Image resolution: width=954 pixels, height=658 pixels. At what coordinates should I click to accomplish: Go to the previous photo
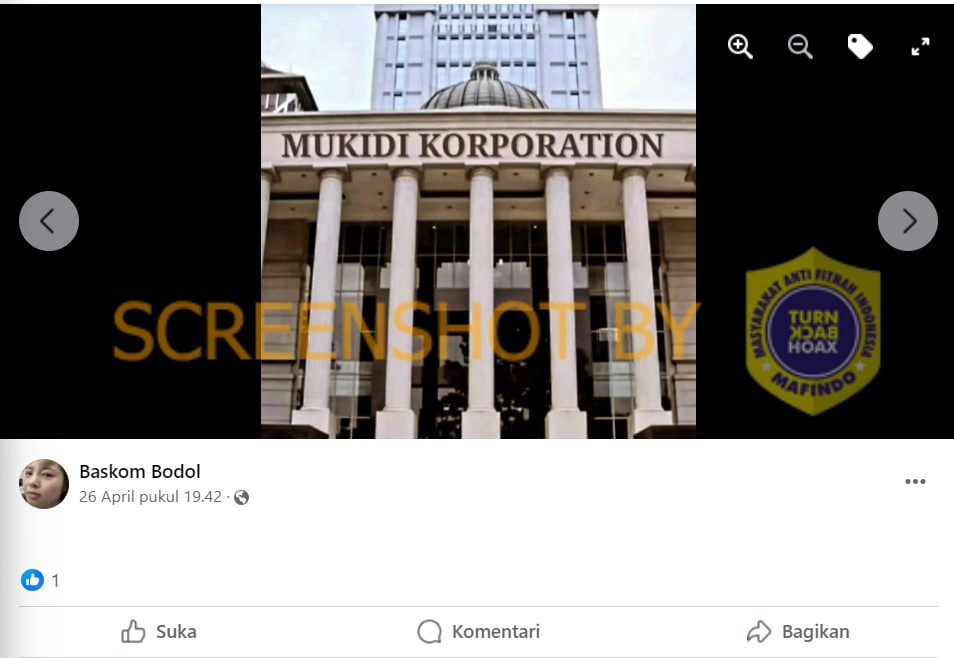pyautogui.click(x=49, y=221)
